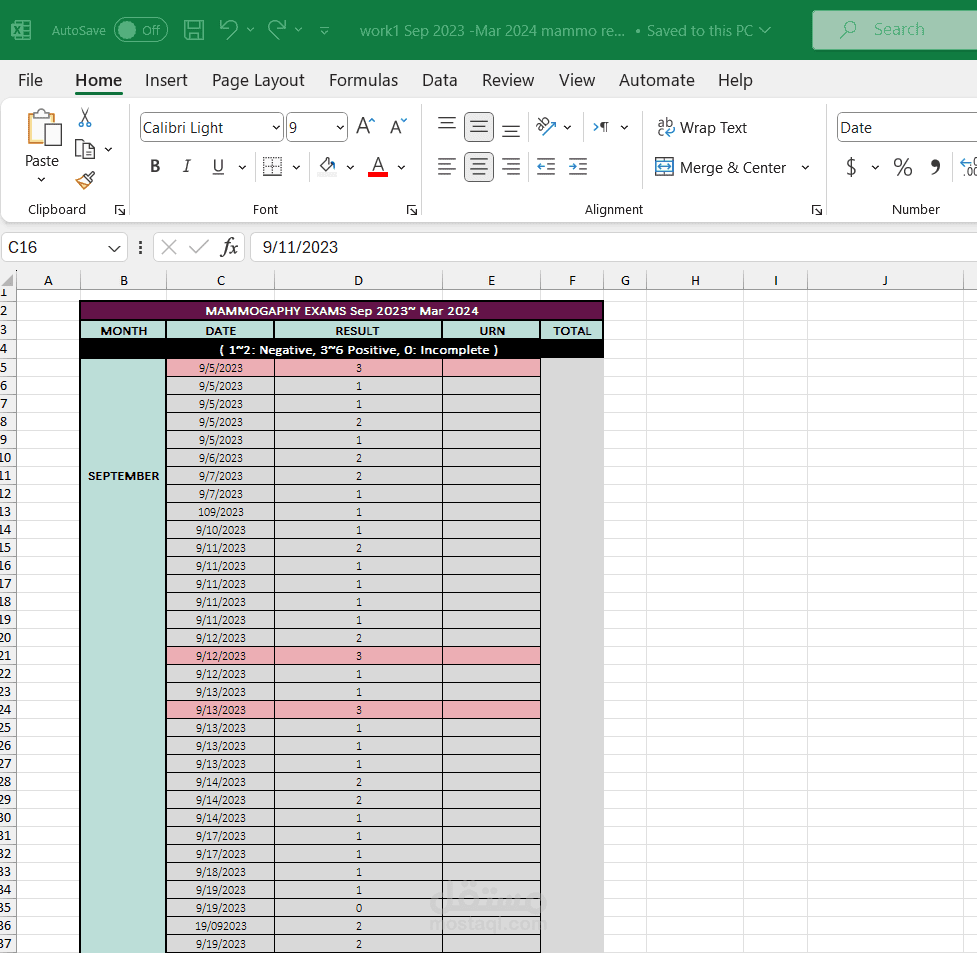Click the formula bar Cancel X icon

pos(169,247)
